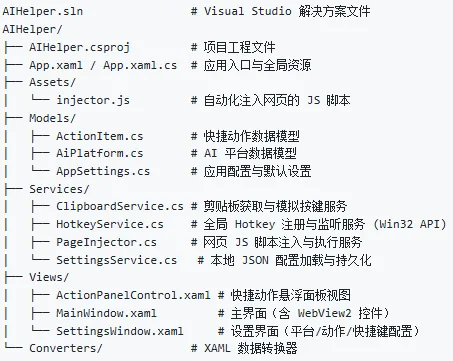Select MainWindow.xaml file
The width and height of the screenshot is (453, 361).
pos(106,313)
